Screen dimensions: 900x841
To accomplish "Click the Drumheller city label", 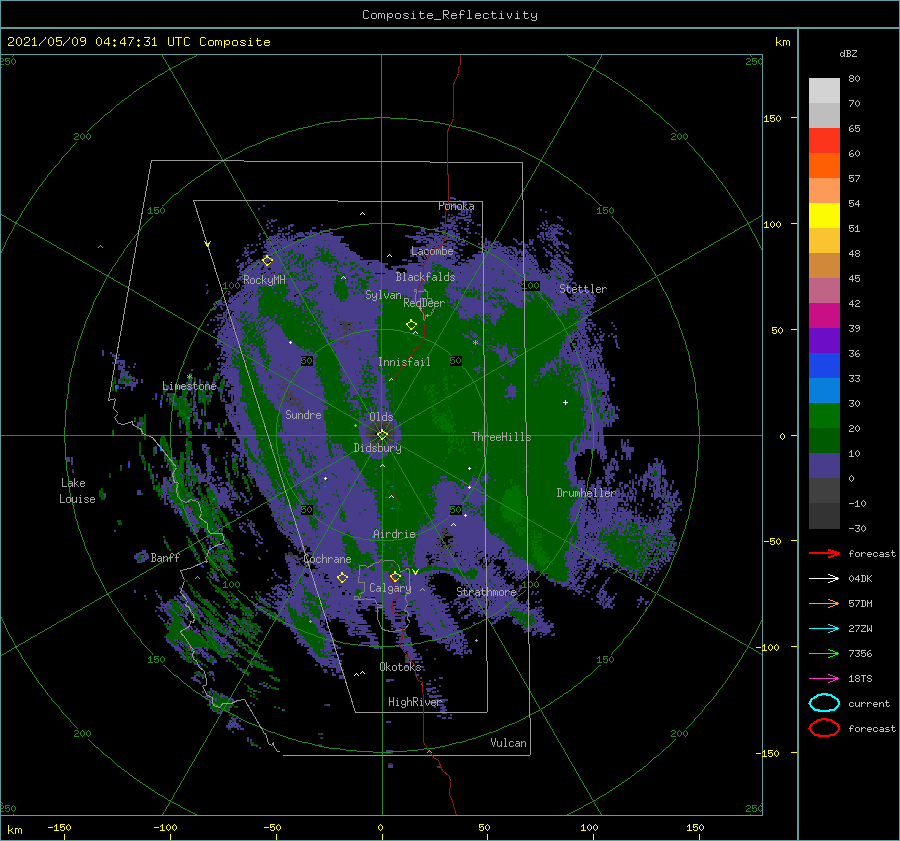I will click(x=586, y=493).
